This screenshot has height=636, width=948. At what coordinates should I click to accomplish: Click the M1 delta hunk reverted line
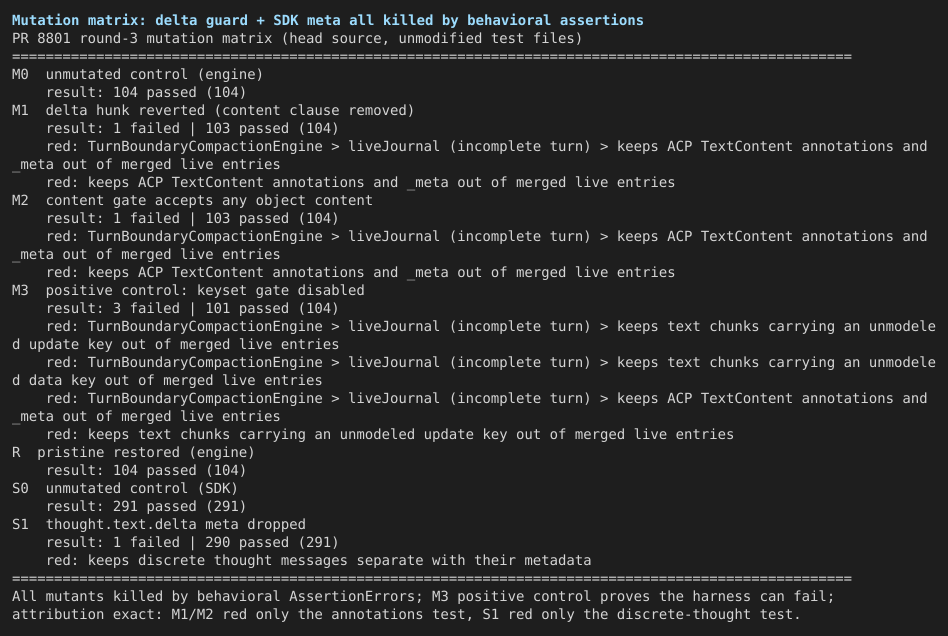pos(213,110)
